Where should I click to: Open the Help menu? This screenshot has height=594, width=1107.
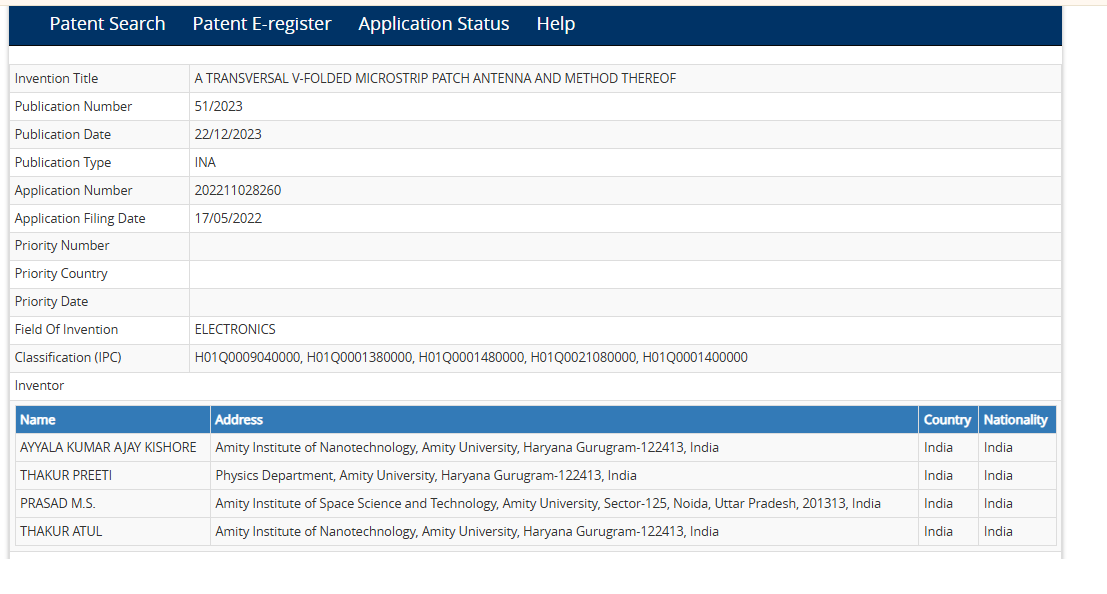[556, 24]
